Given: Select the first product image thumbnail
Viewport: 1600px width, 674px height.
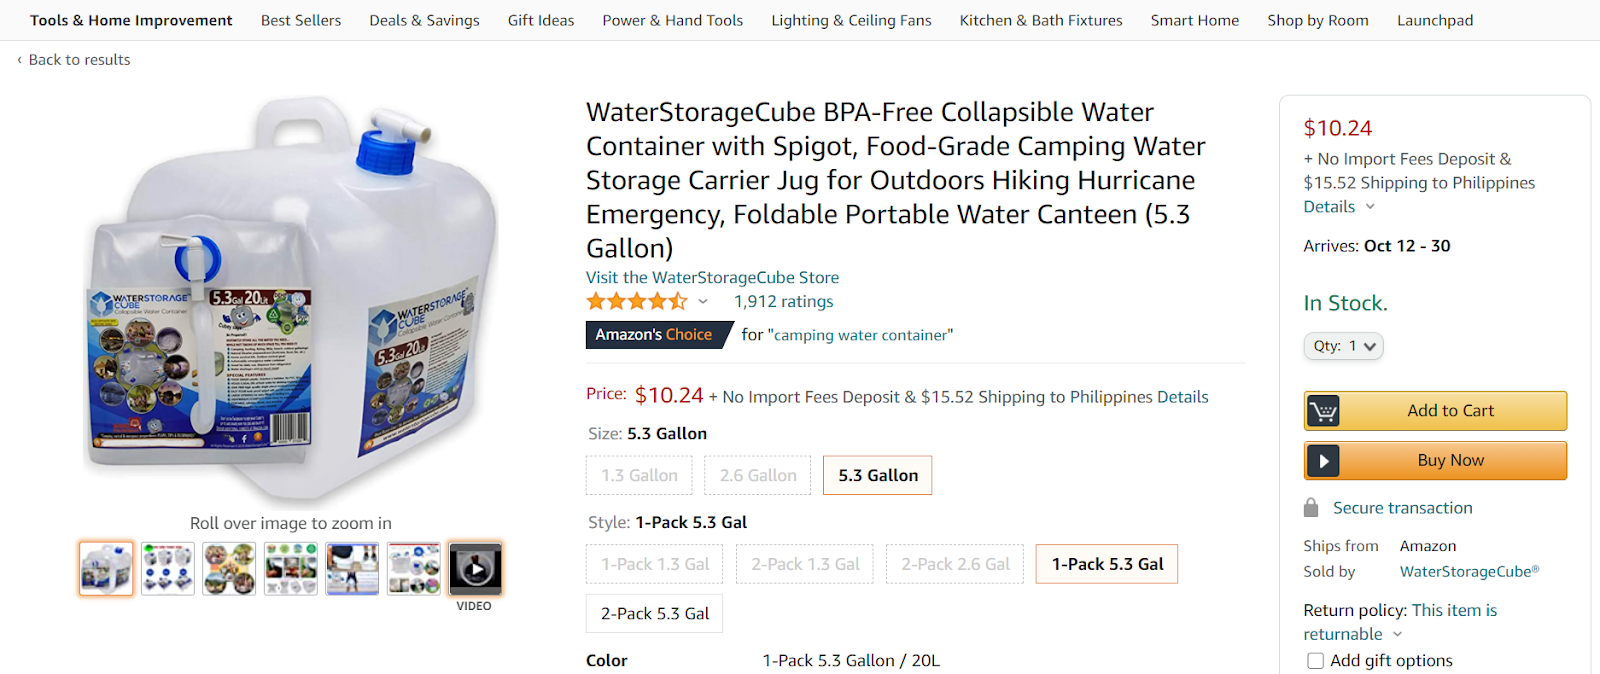Looking at the screenshot, I should 106,568.
